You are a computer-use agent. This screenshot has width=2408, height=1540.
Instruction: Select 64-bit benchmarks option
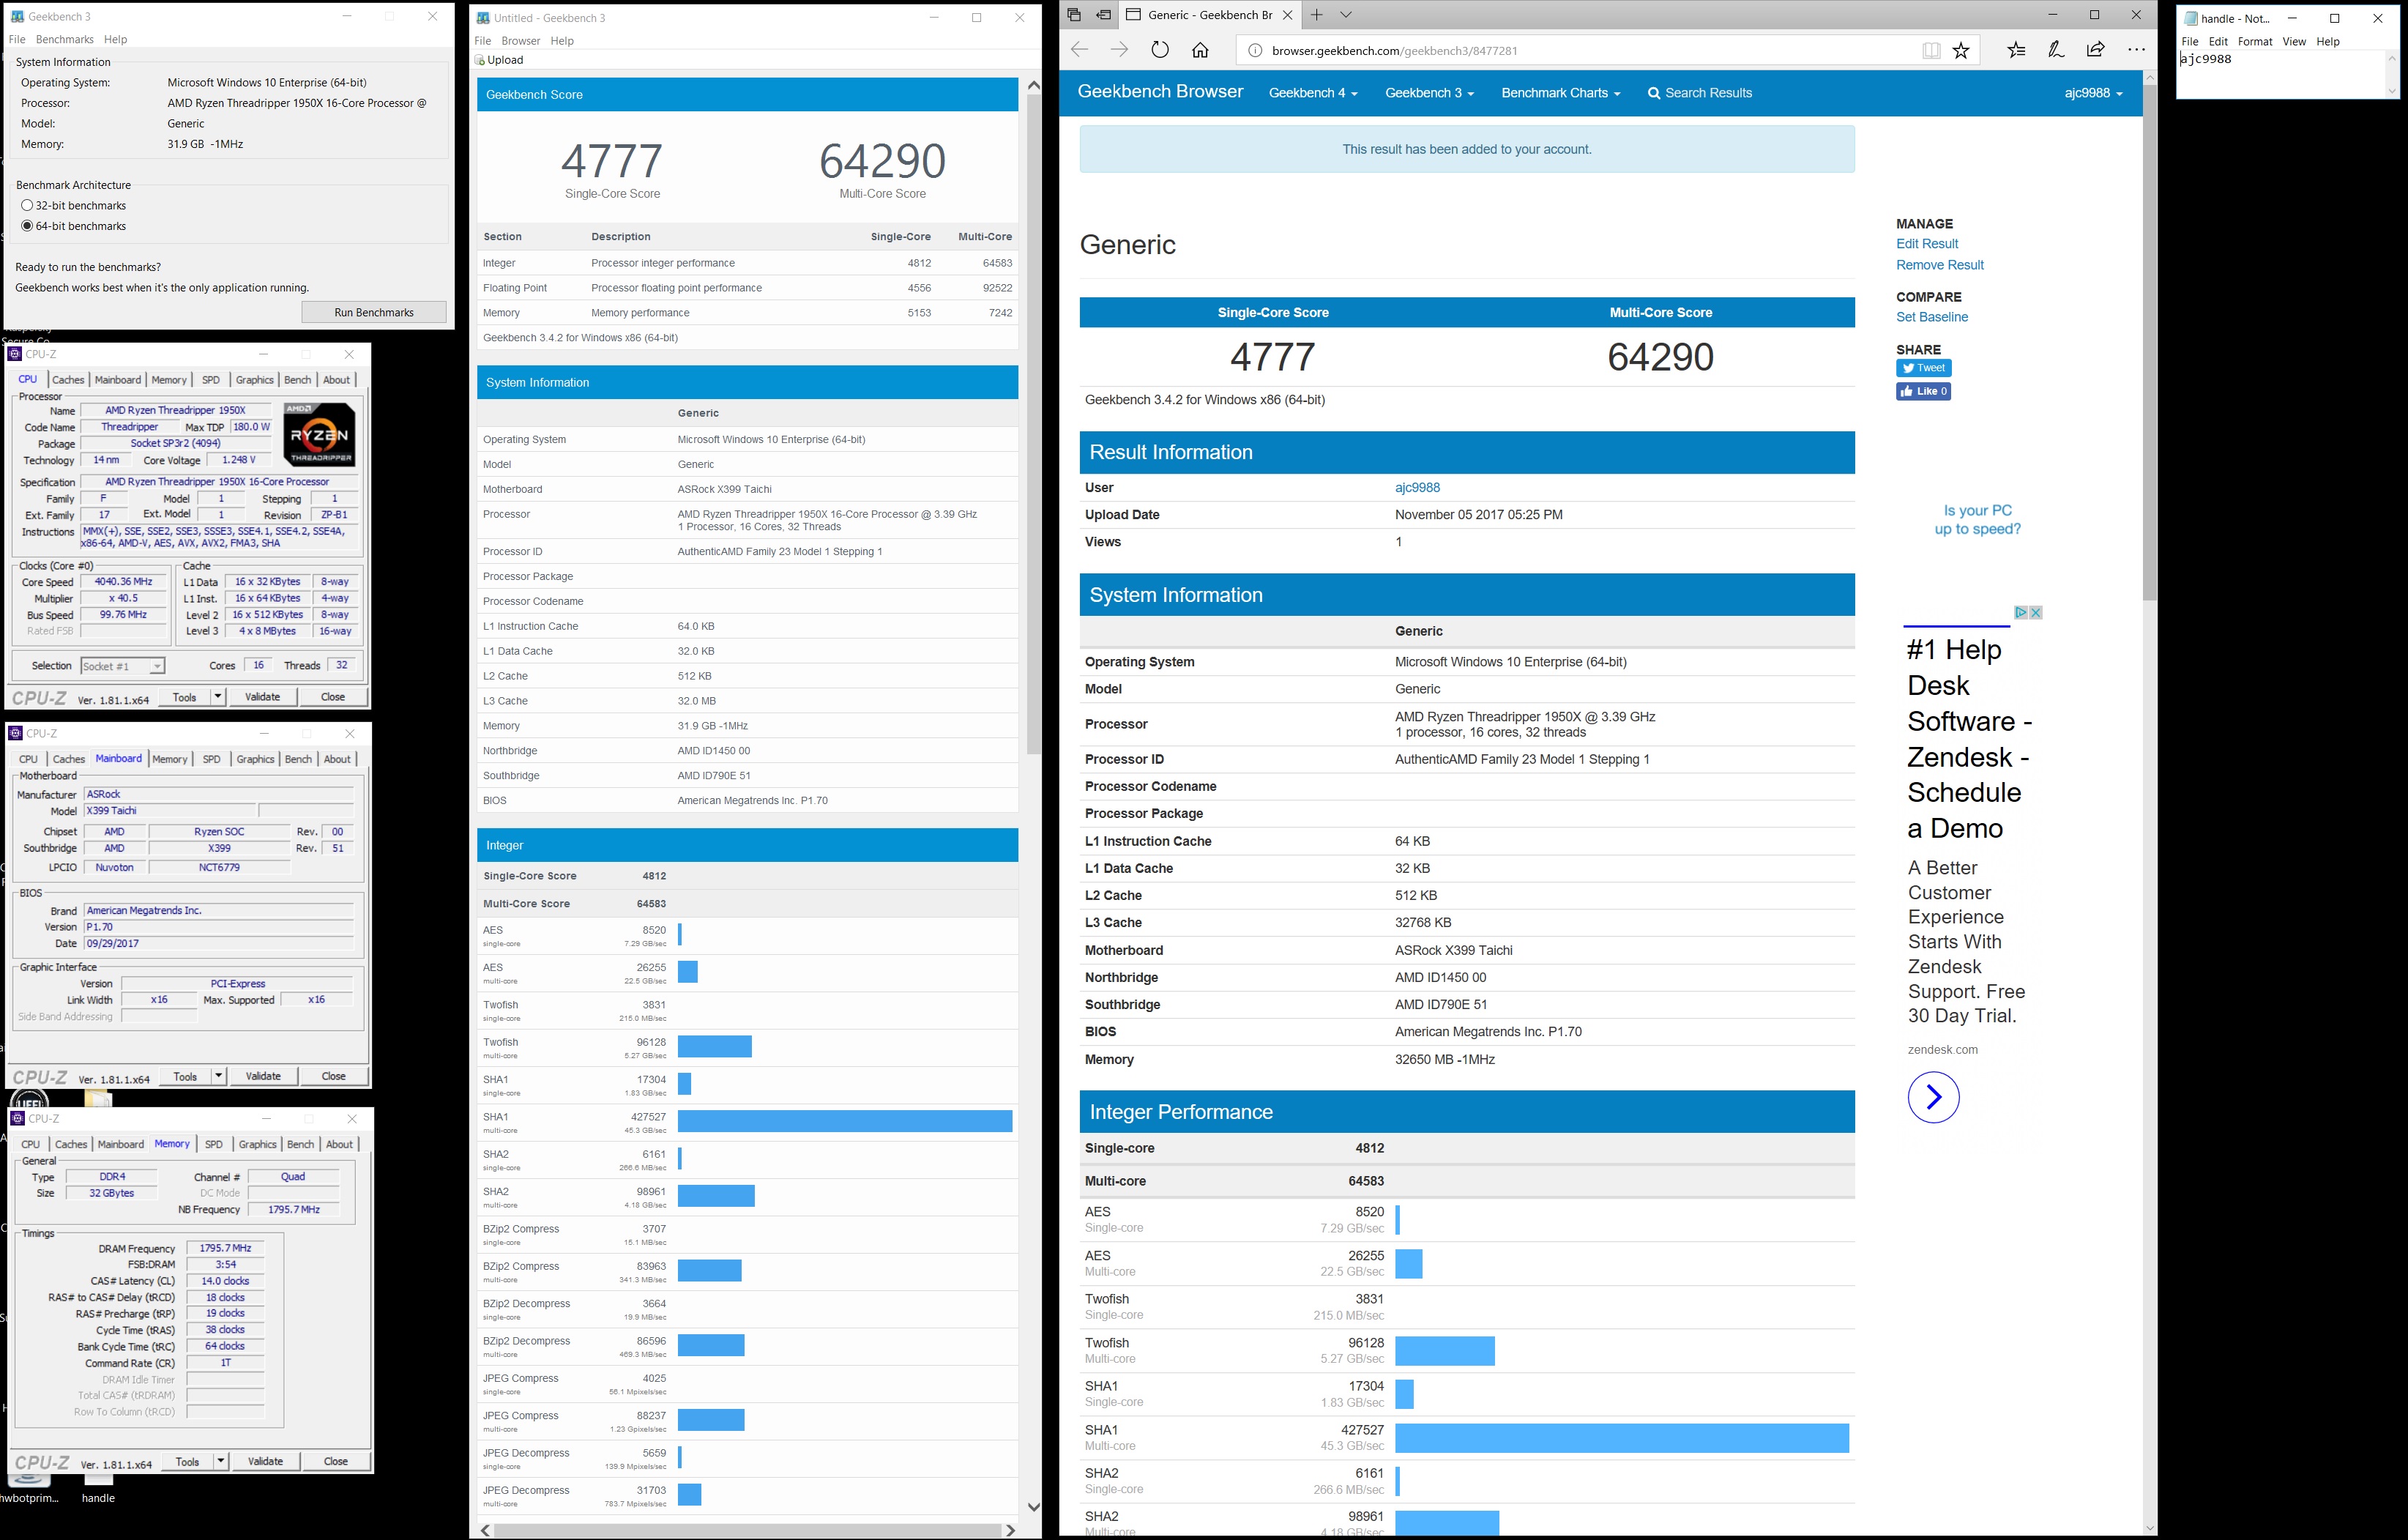pos(74,226)
